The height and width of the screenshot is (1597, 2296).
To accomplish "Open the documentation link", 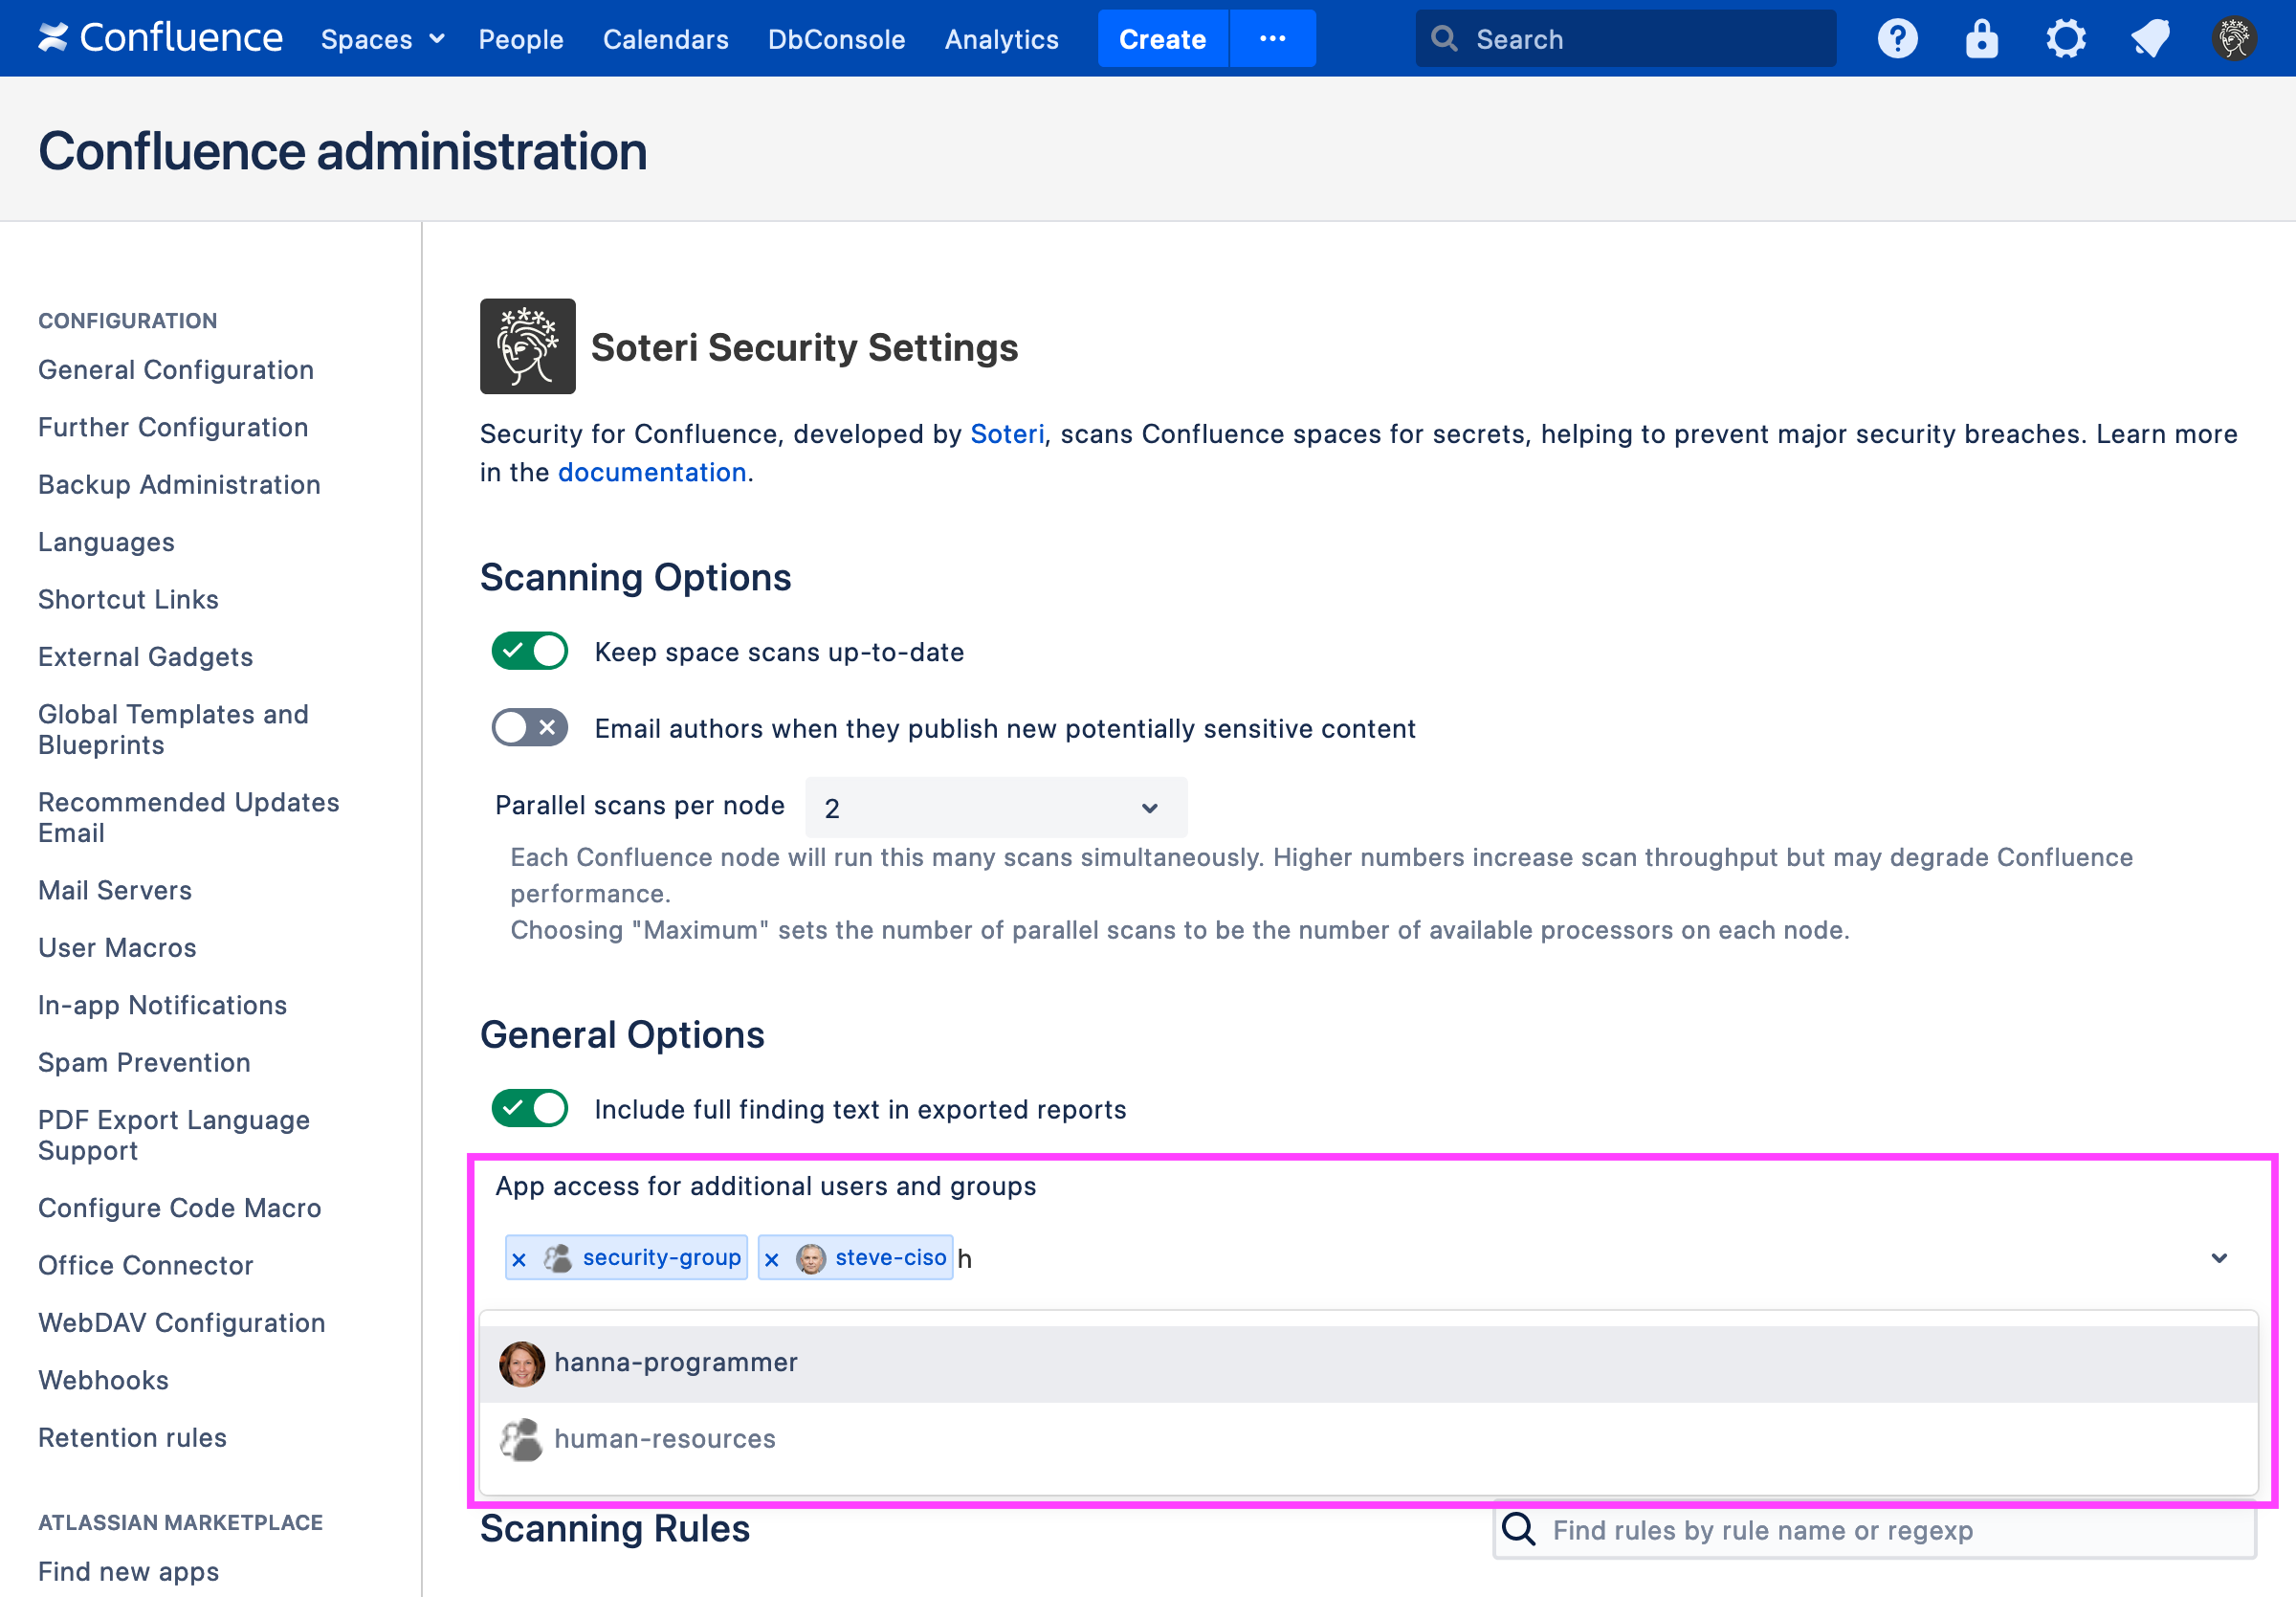I will 651,472.
